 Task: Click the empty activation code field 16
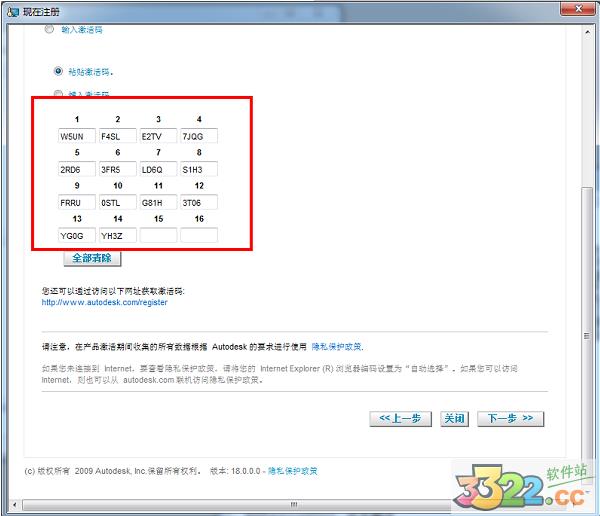199,235
